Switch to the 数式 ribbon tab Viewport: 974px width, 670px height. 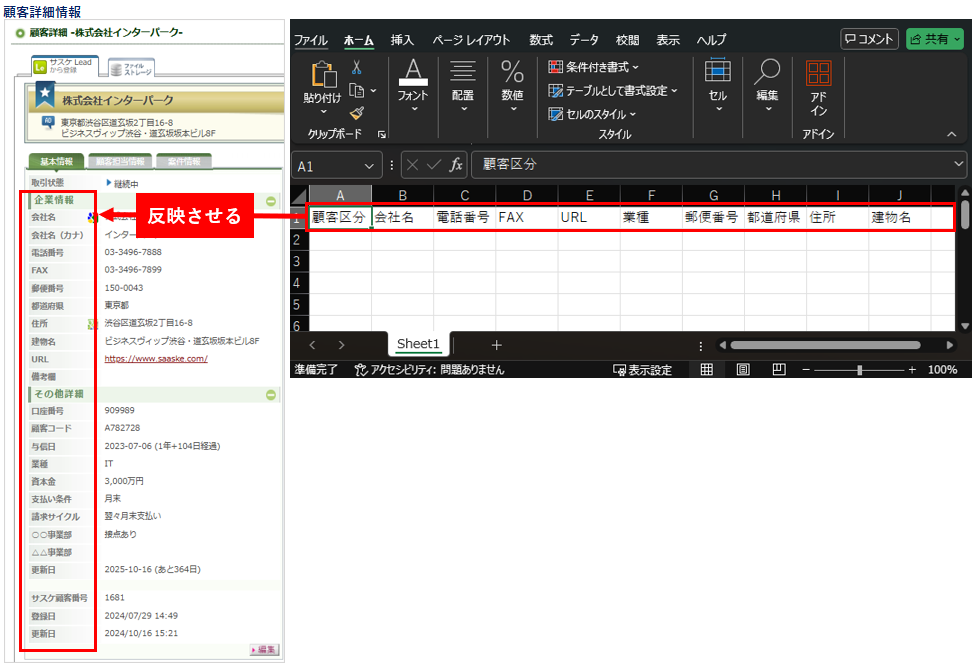541,40
